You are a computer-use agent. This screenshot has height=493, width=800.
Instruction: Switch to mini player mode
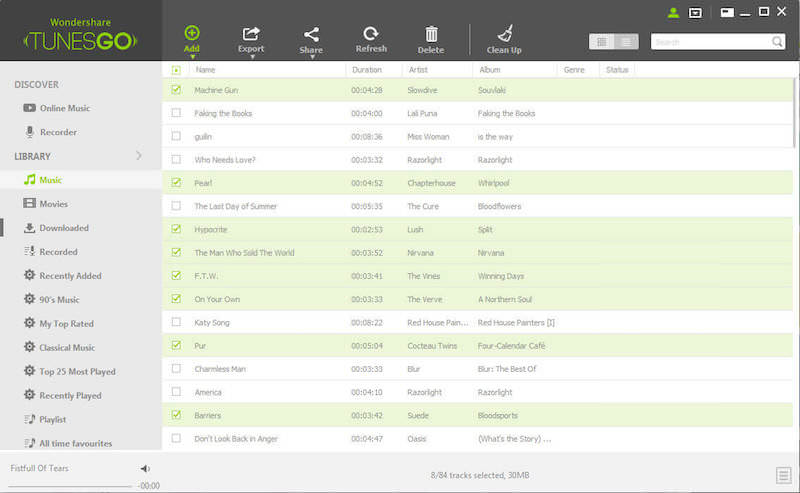coord(727,12)
